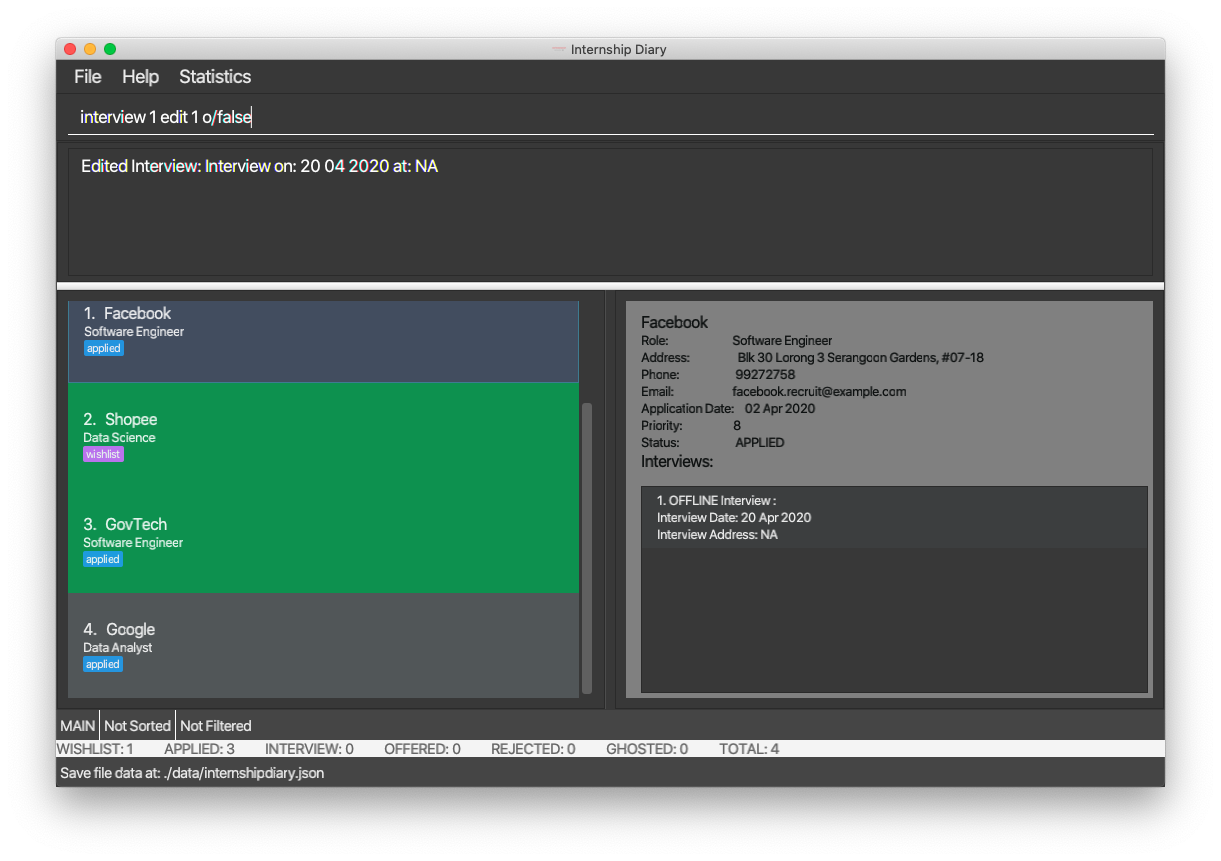Click the Not Filtered status label
The height and width of the screenshot is (861, 1221).
click(x=216, y=726)
